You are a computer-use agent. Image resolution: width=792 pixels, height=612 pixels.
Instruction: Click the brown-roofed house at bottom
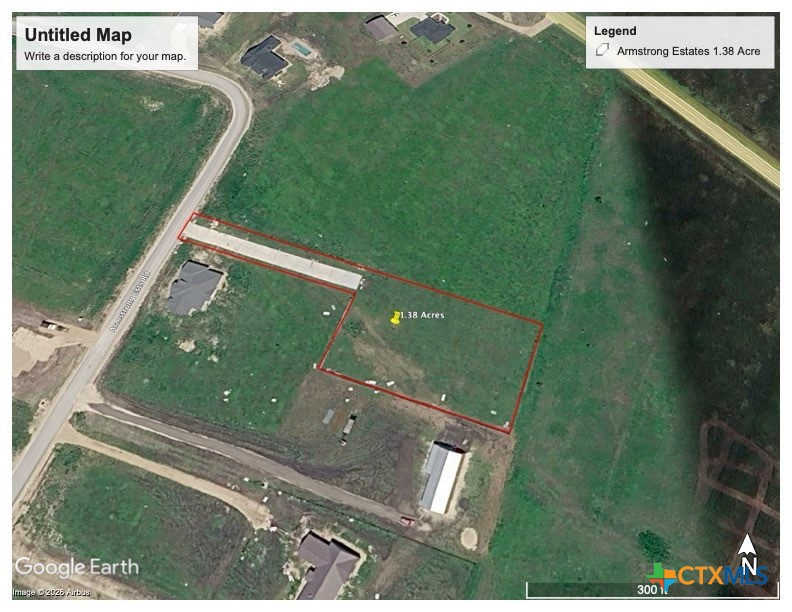[325, 563]
